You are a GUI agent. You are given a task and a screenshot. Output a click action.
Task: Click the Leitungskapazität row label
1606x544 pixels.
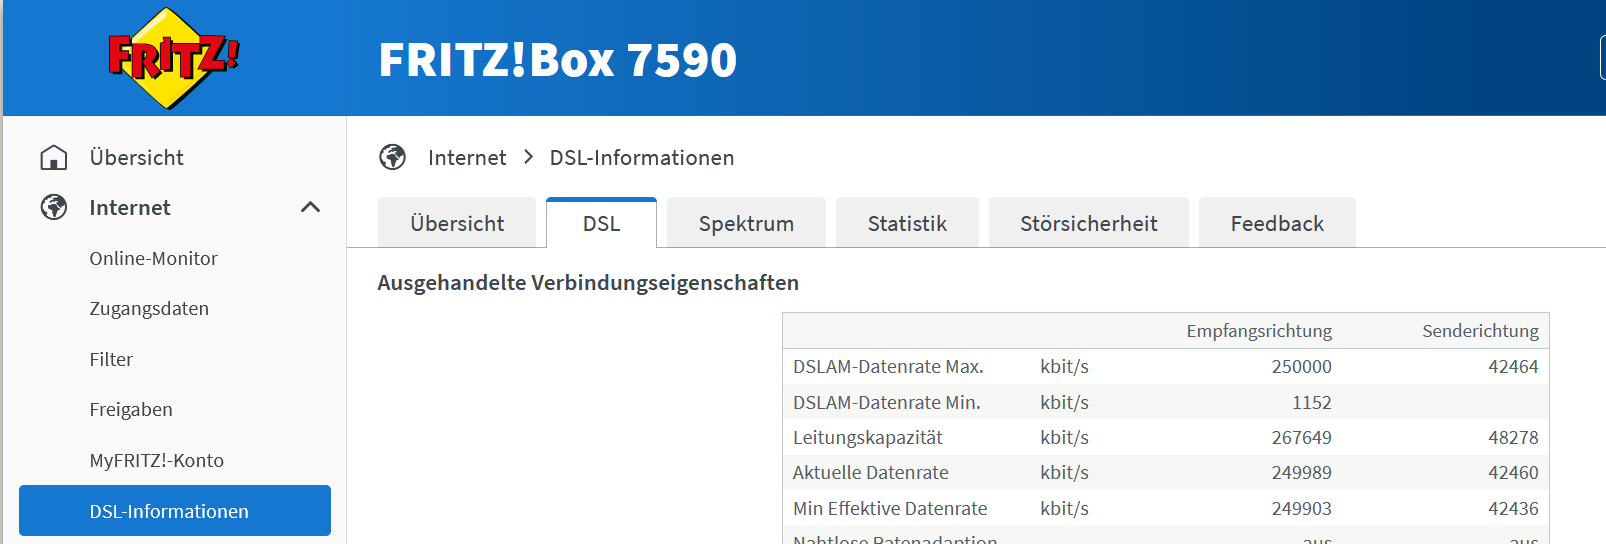tap(867, 438)
